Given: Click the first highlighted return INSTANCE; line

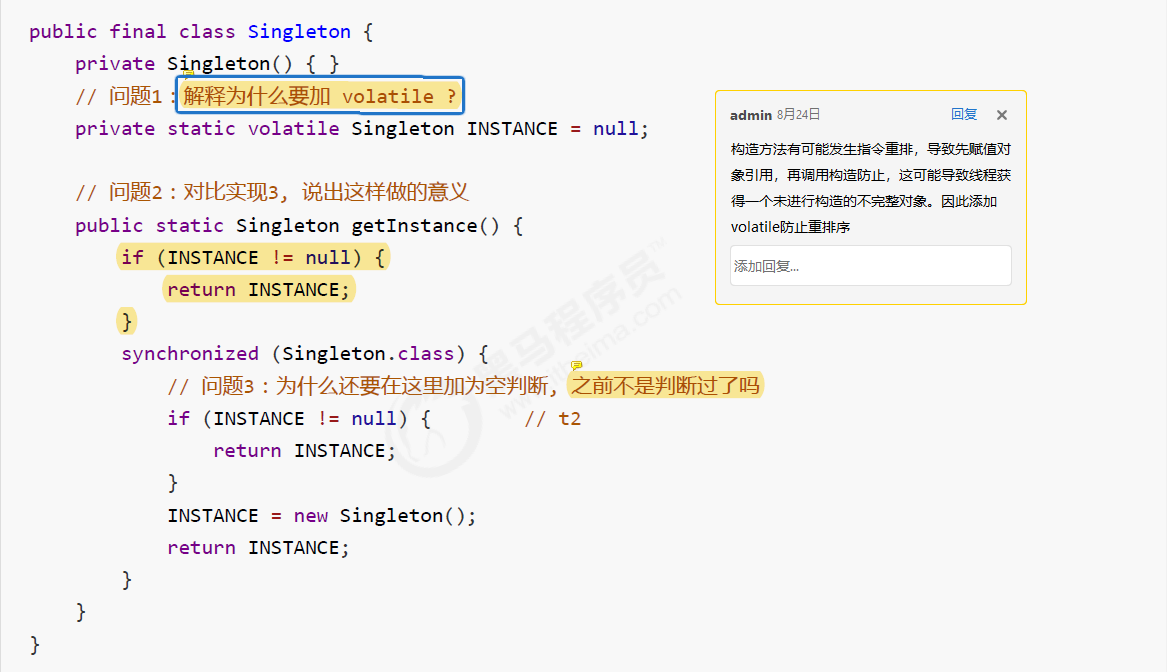Looking at the screenshot, I should [258, 289].
